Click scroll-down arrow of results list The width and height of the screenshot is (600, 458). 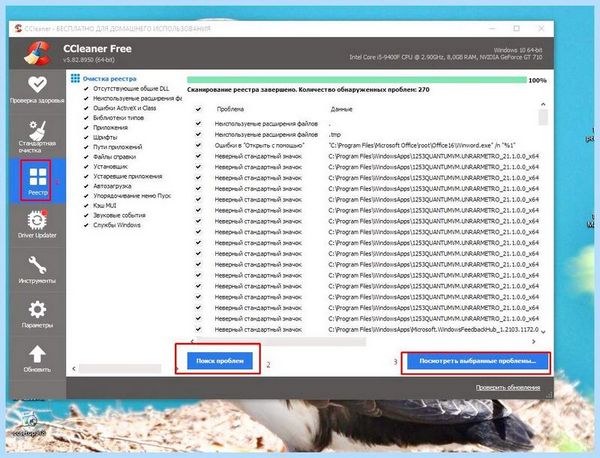(543, 331)
